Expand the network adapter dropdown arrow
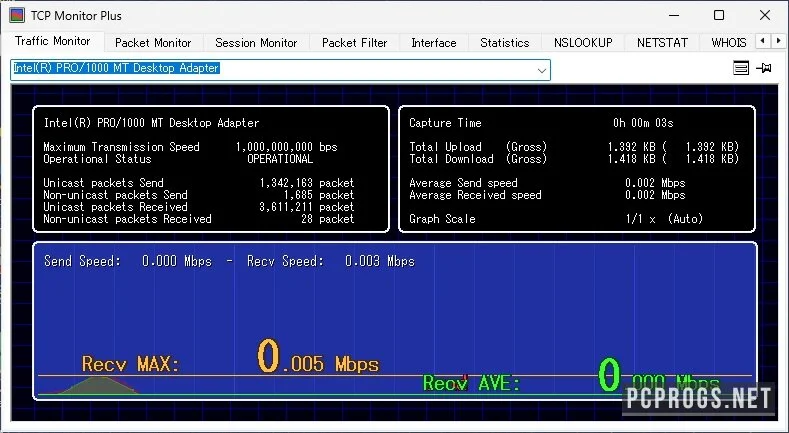This screenshot has height=433, width=789. (541, 70)
